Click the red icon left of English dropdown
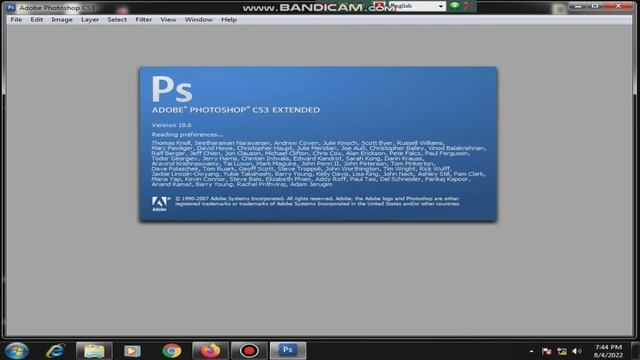Image resolution: width=640 pixels, height=360 pixels. coord(380,6)
